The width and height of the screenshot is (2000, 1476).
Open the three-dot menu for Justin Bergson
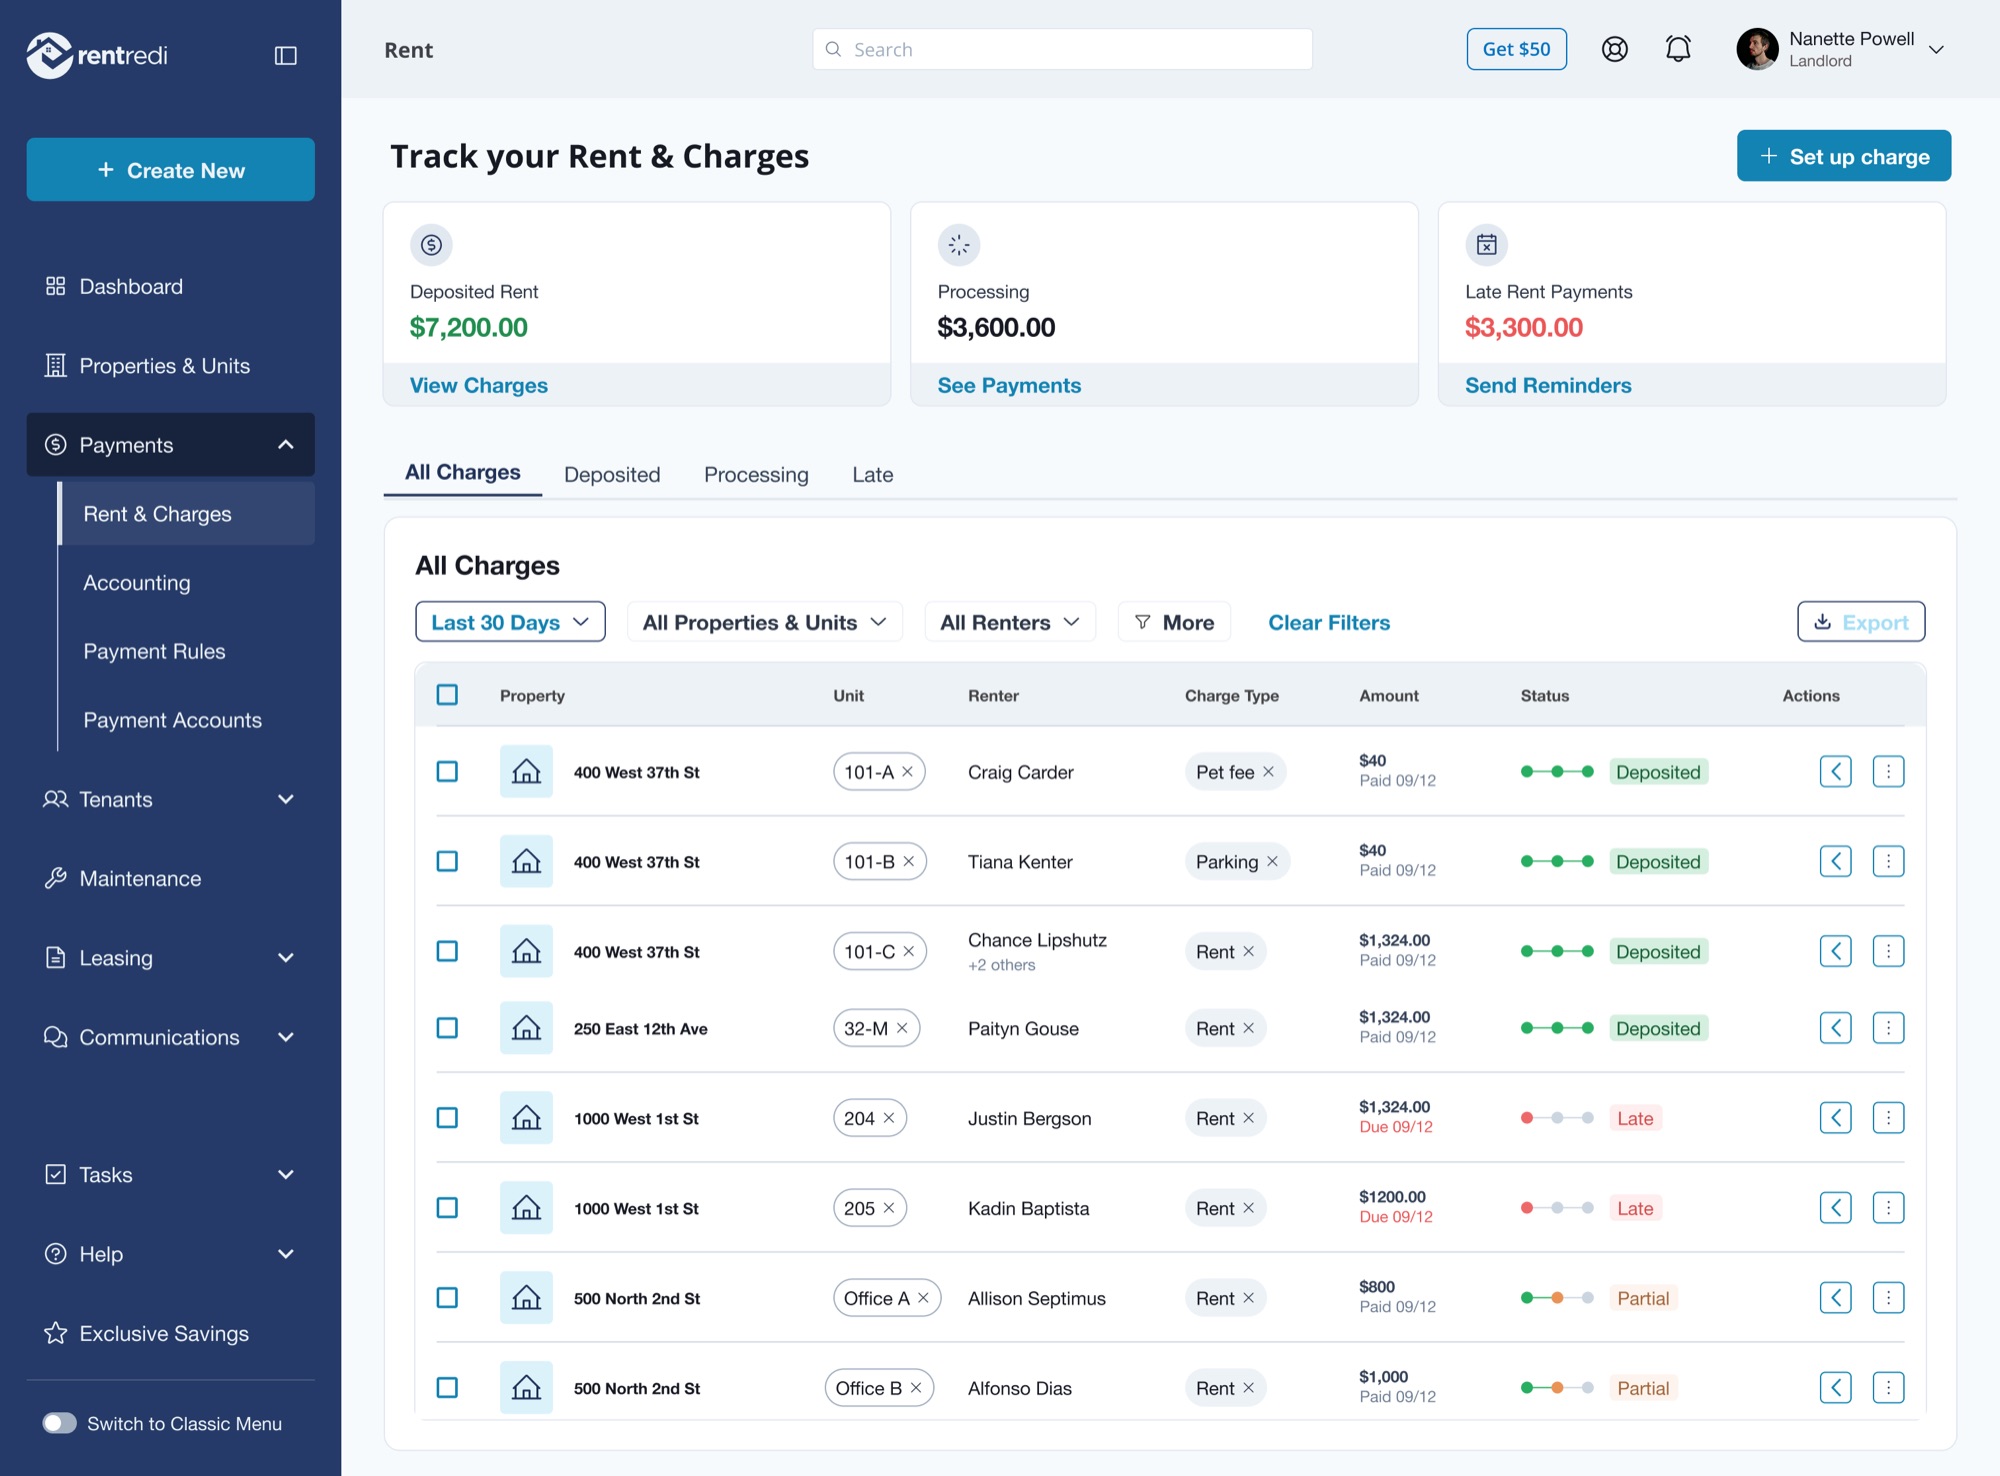click(1888, 1117)
